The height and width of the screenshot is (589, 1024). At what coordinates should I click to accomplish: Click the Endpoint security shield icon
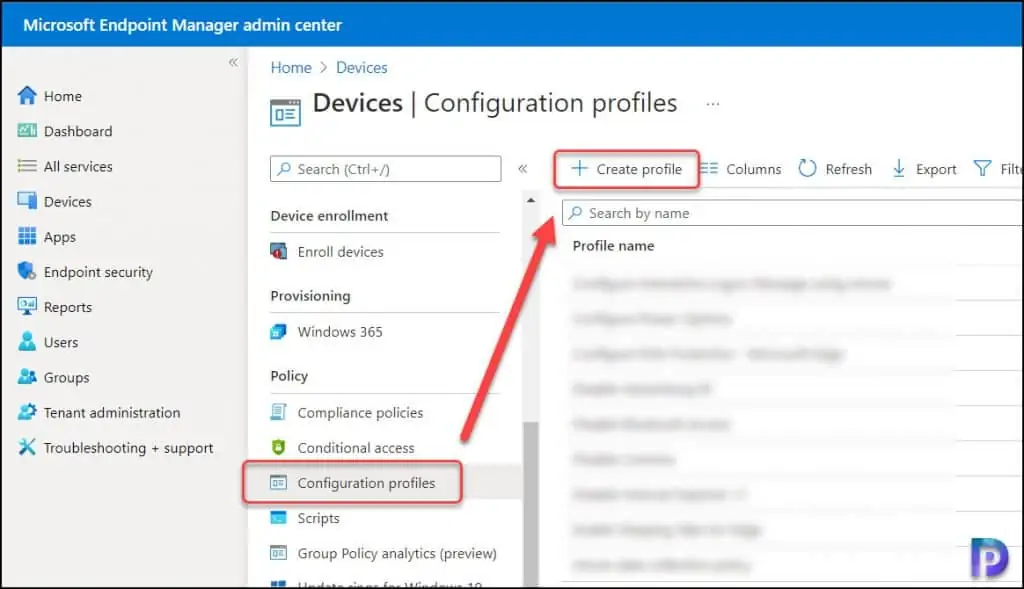[27, 271]
